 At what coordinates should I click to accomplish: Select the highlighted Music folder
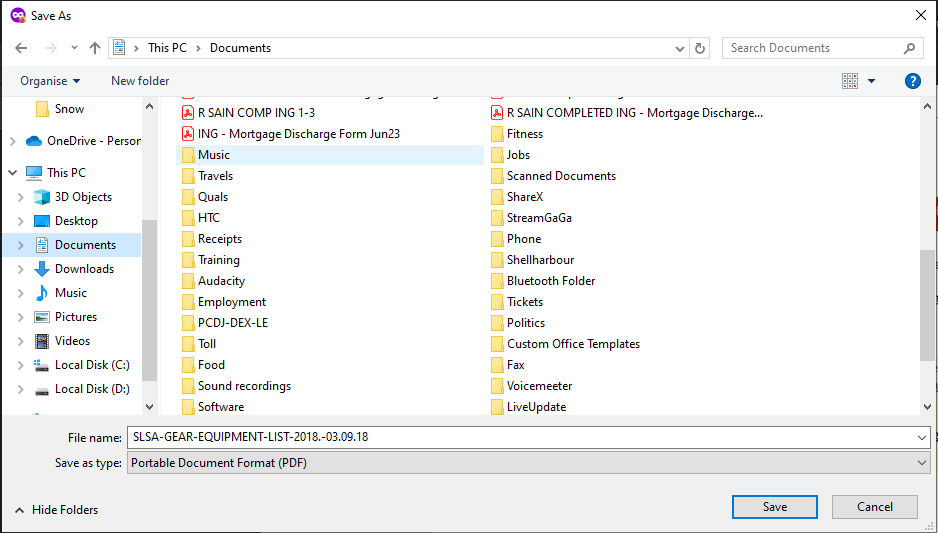point(330,155)
